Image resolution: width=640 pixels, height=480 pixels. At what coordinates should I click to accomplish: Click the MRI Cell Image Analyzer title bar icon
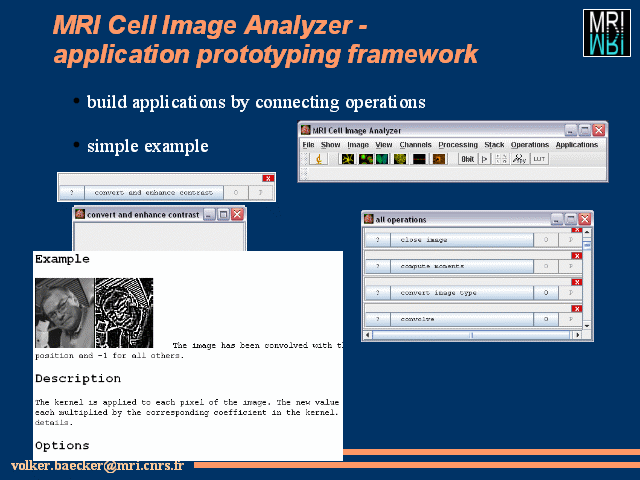(306, 130)
